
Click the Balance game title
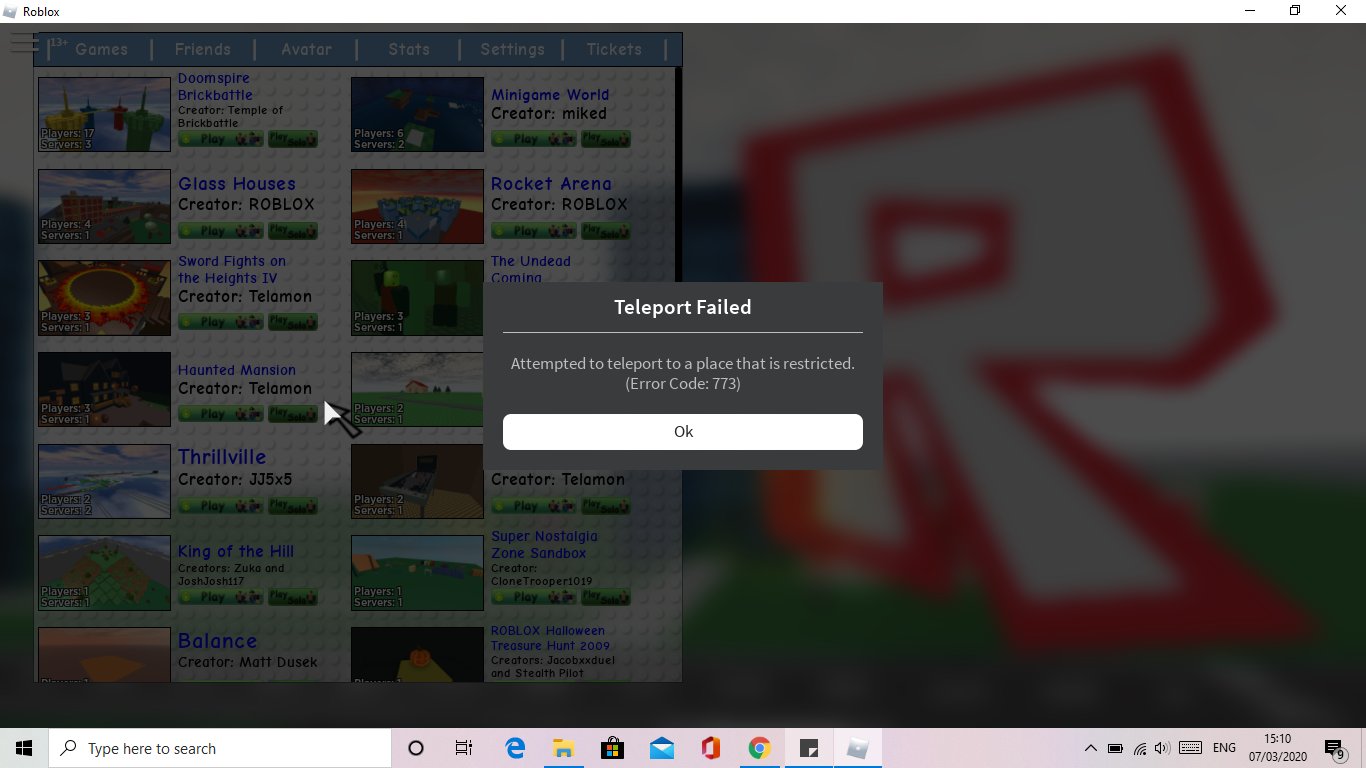217,641
